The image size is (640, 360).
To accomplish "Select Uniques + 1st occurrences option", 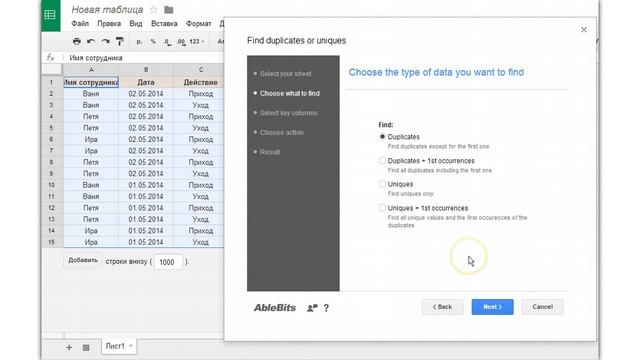I will coord(382,208).
